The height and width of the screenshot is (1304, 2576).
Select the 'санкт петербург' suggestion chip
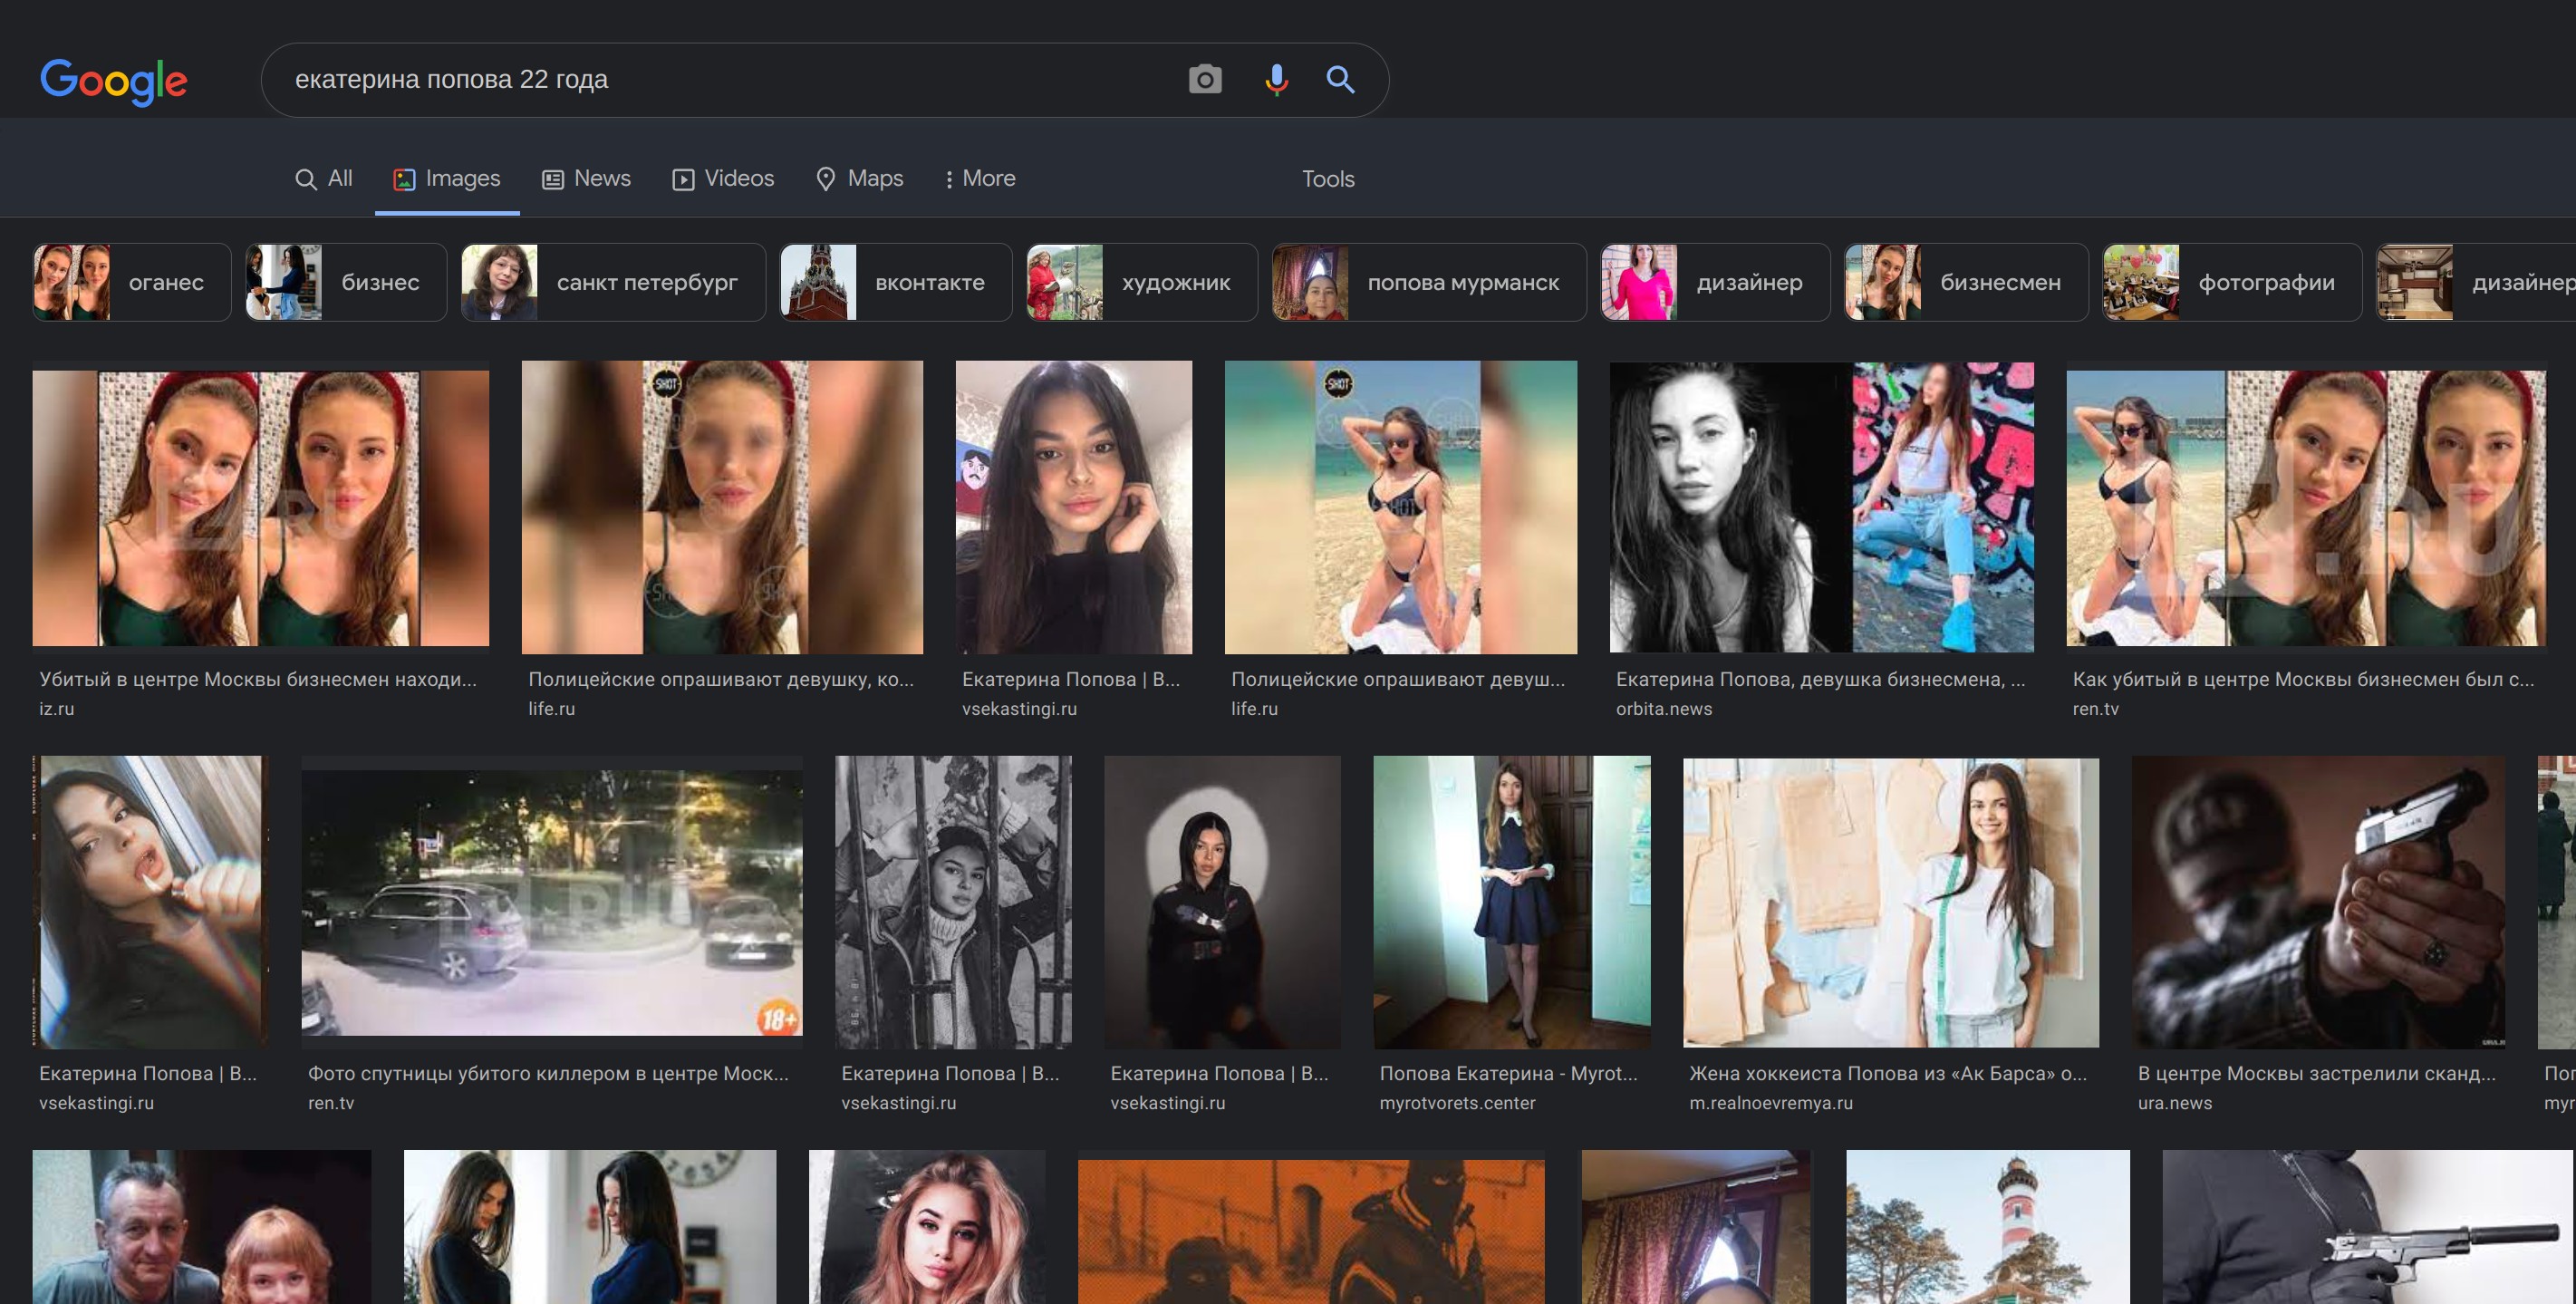(x=612, y=283)
